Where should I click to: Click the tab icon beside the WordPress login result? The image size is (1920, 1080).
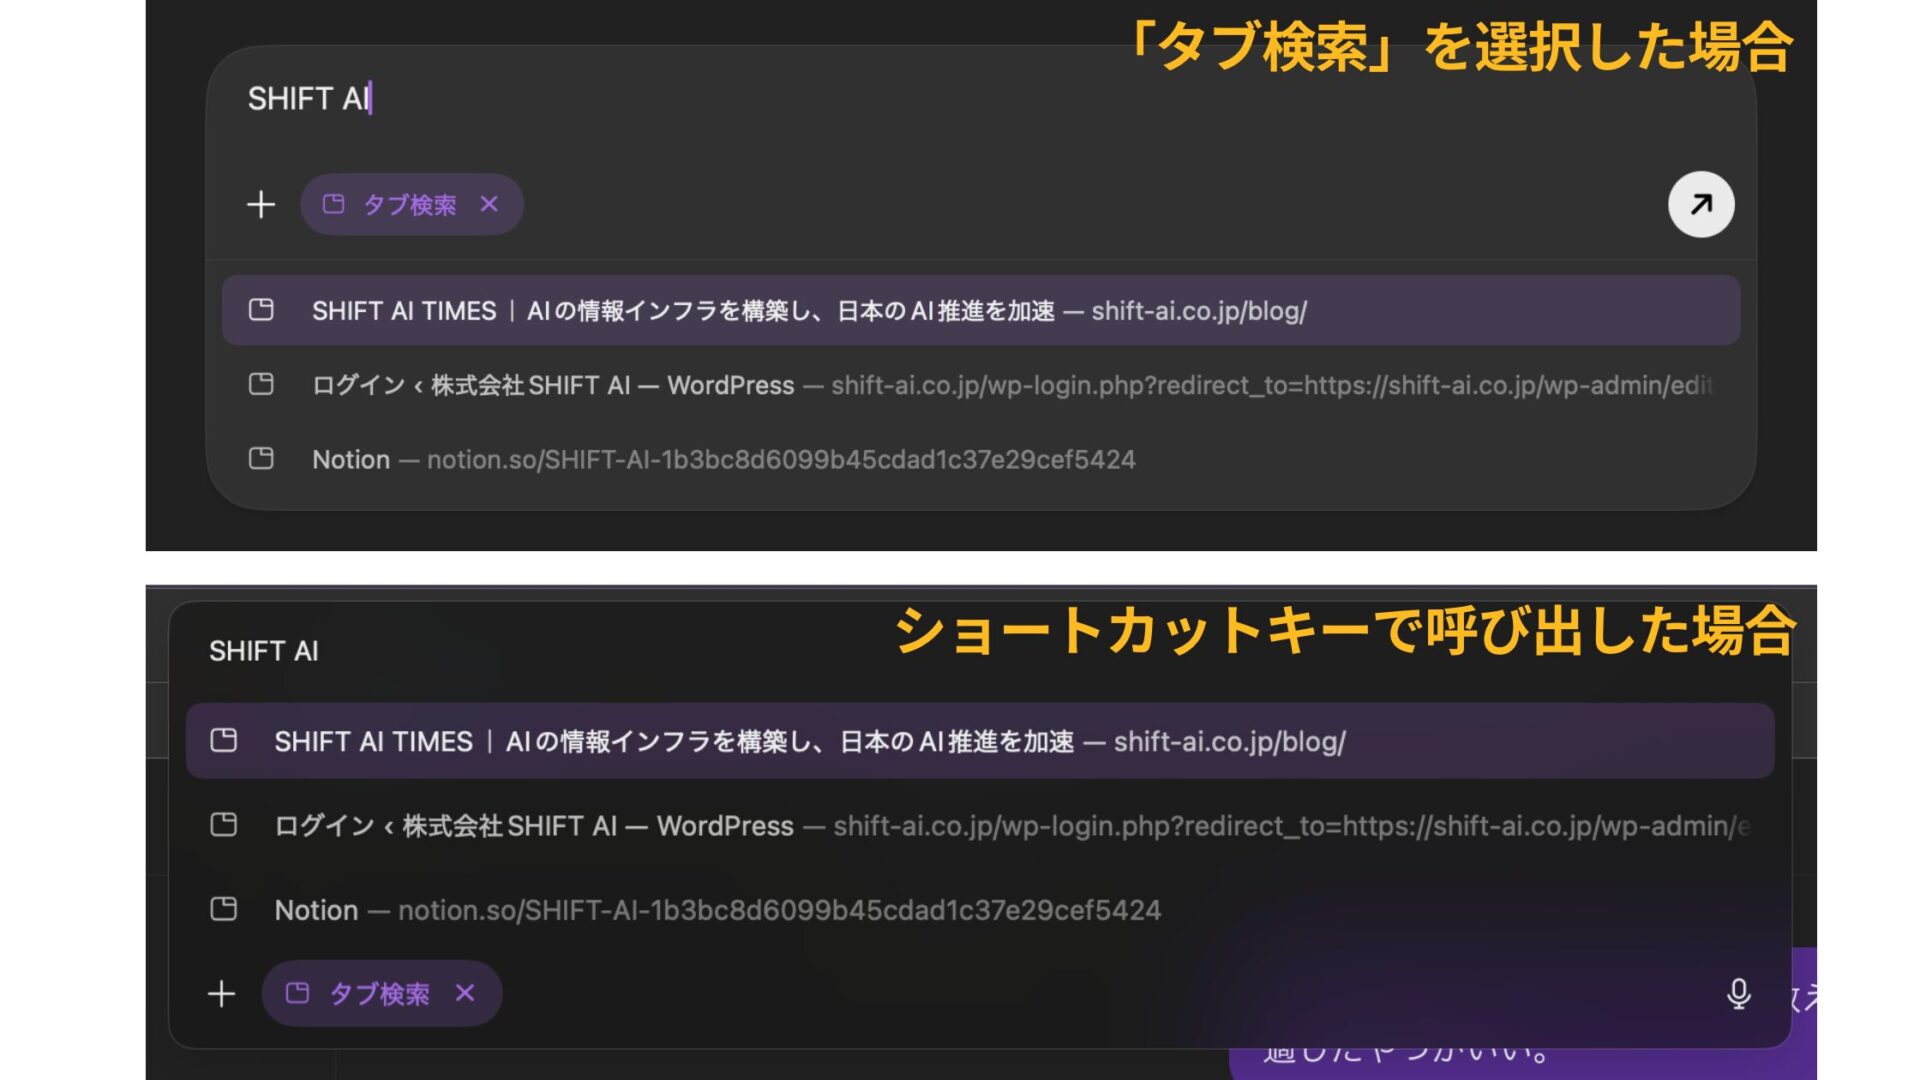[261, 385]
